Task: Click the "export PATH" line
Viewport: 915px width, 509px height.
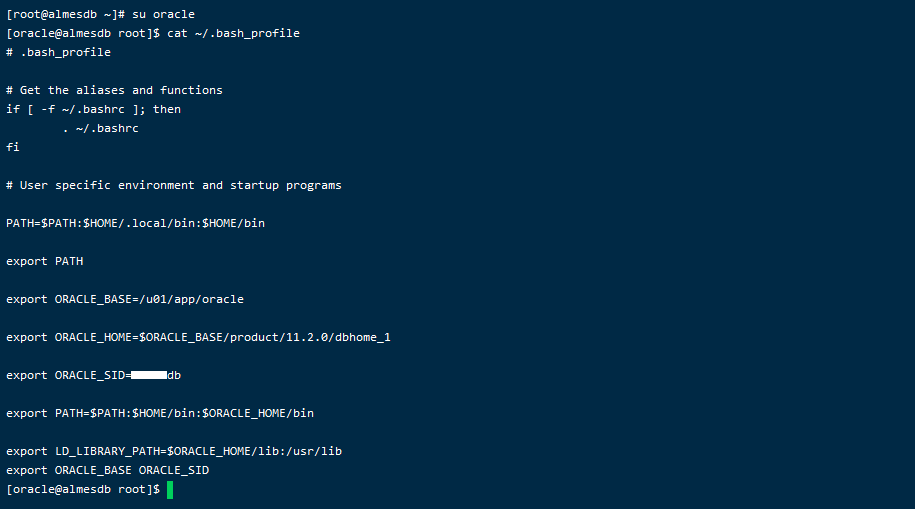Action: (45, 261)
